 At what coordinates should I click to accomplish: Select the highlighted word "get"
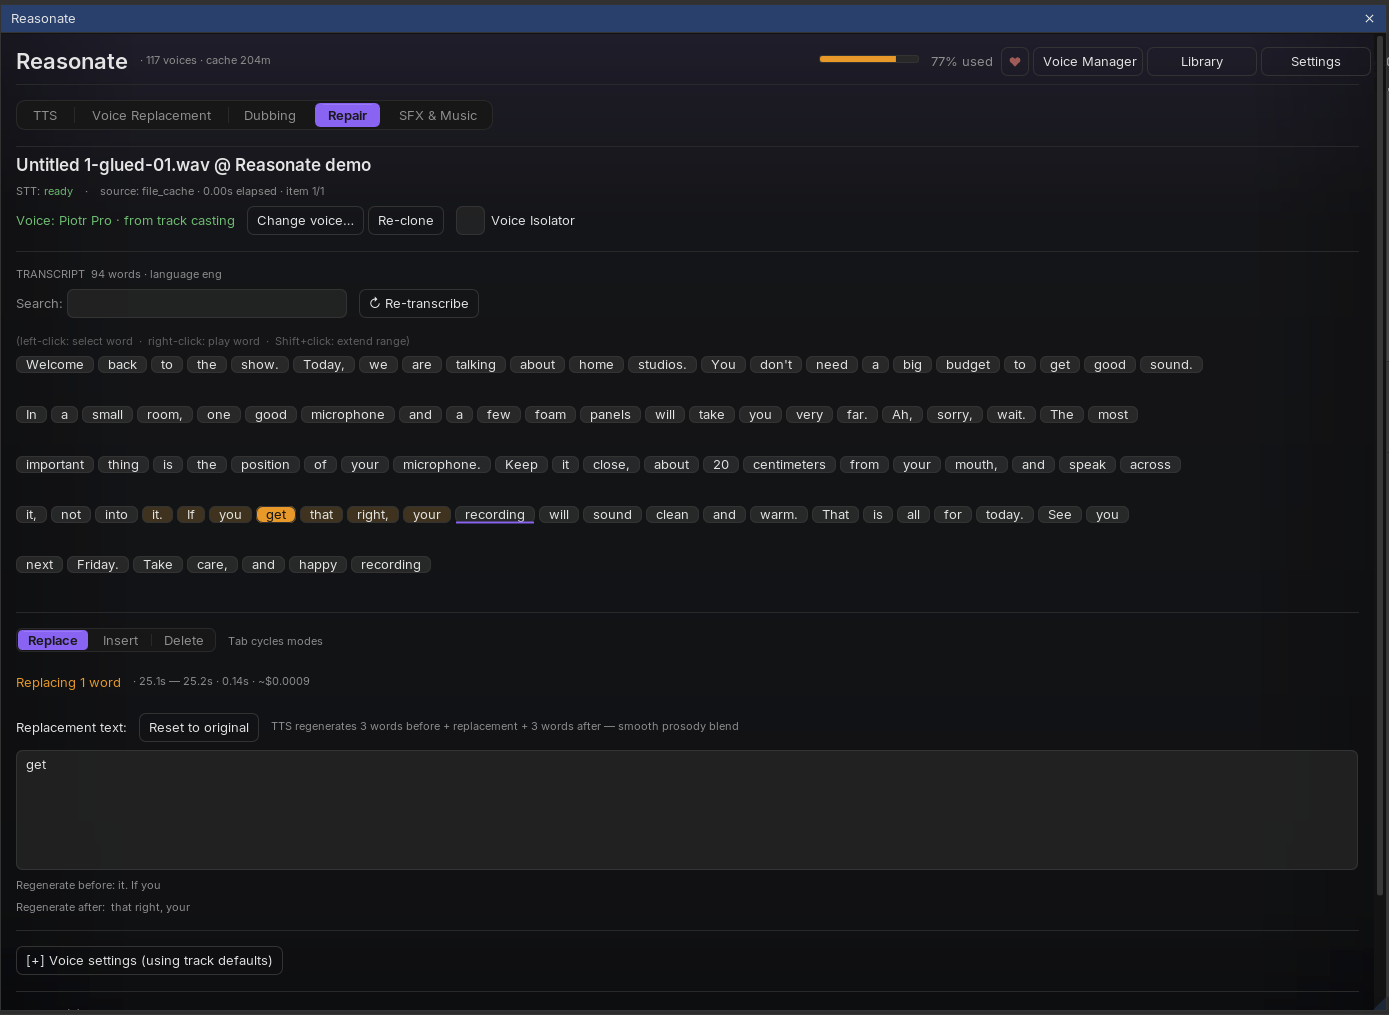[276, 515]
